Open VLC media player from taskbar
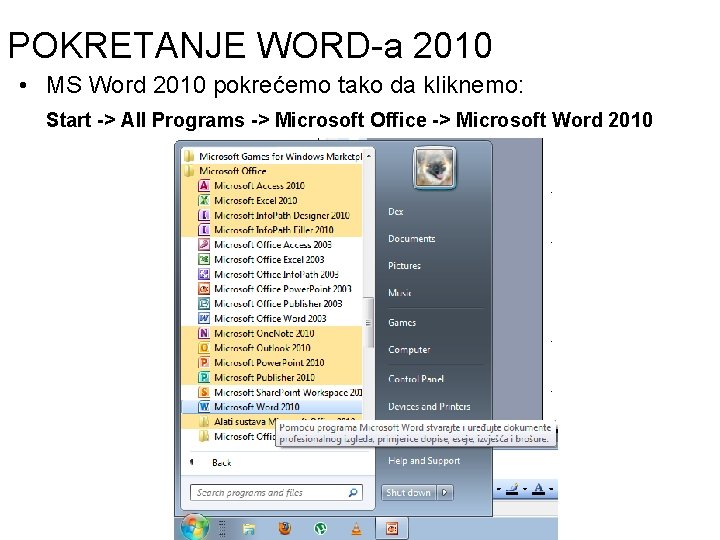Image resolution: width=720 pixels, height=540 pixels. (x=356, y=529)
